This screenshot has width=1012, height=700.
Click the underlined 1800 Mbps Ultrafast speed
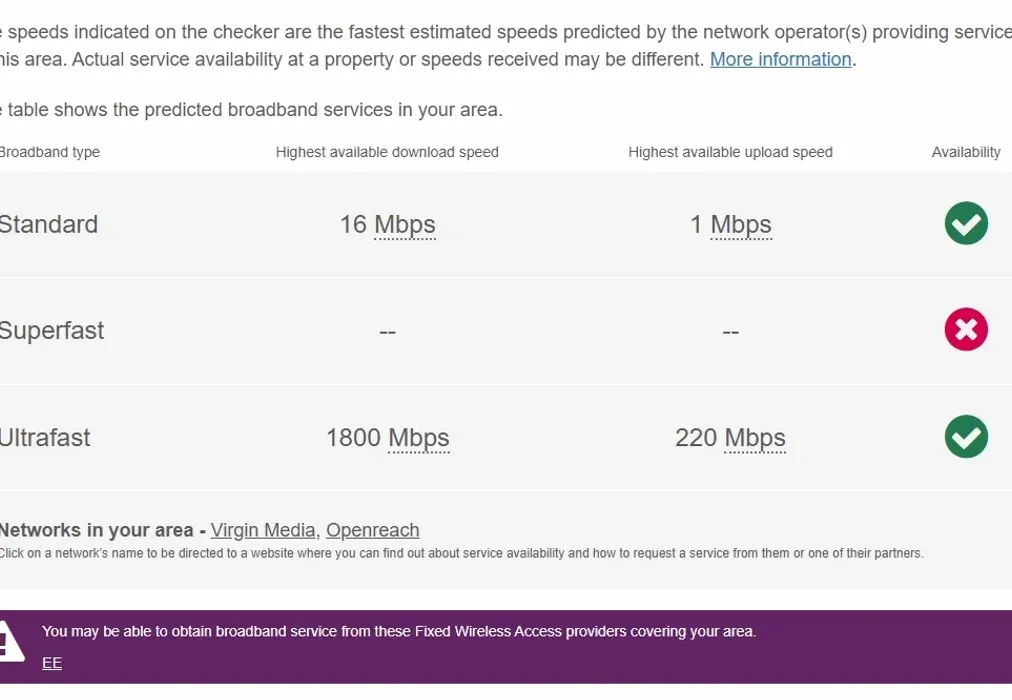click(x=388, y=437)
